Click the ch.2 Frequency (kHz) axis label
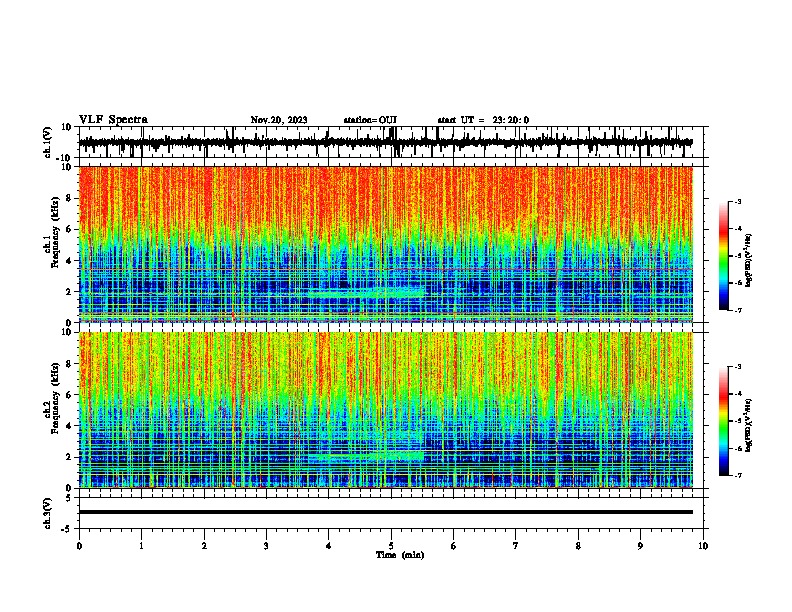This screenshot has height=612, width=792. point(53,398)
